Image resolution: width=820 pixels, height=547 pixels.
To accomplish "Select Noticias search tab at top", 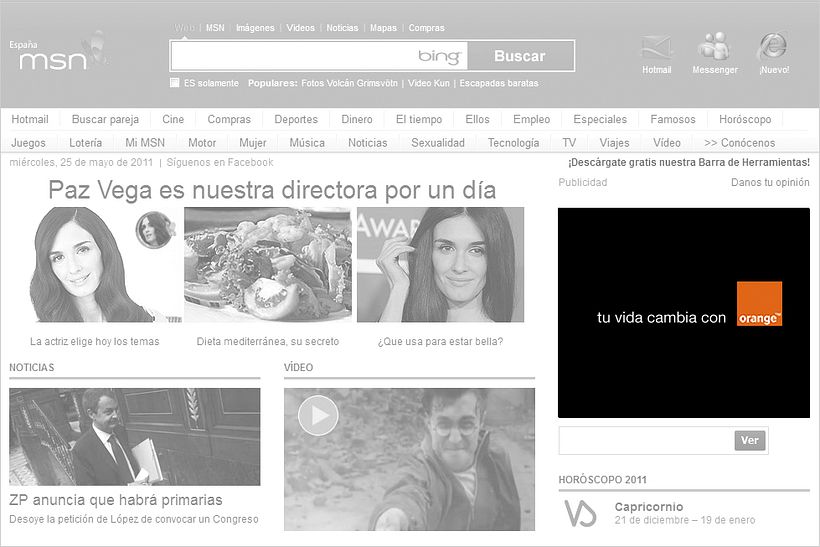I will 343,28.
